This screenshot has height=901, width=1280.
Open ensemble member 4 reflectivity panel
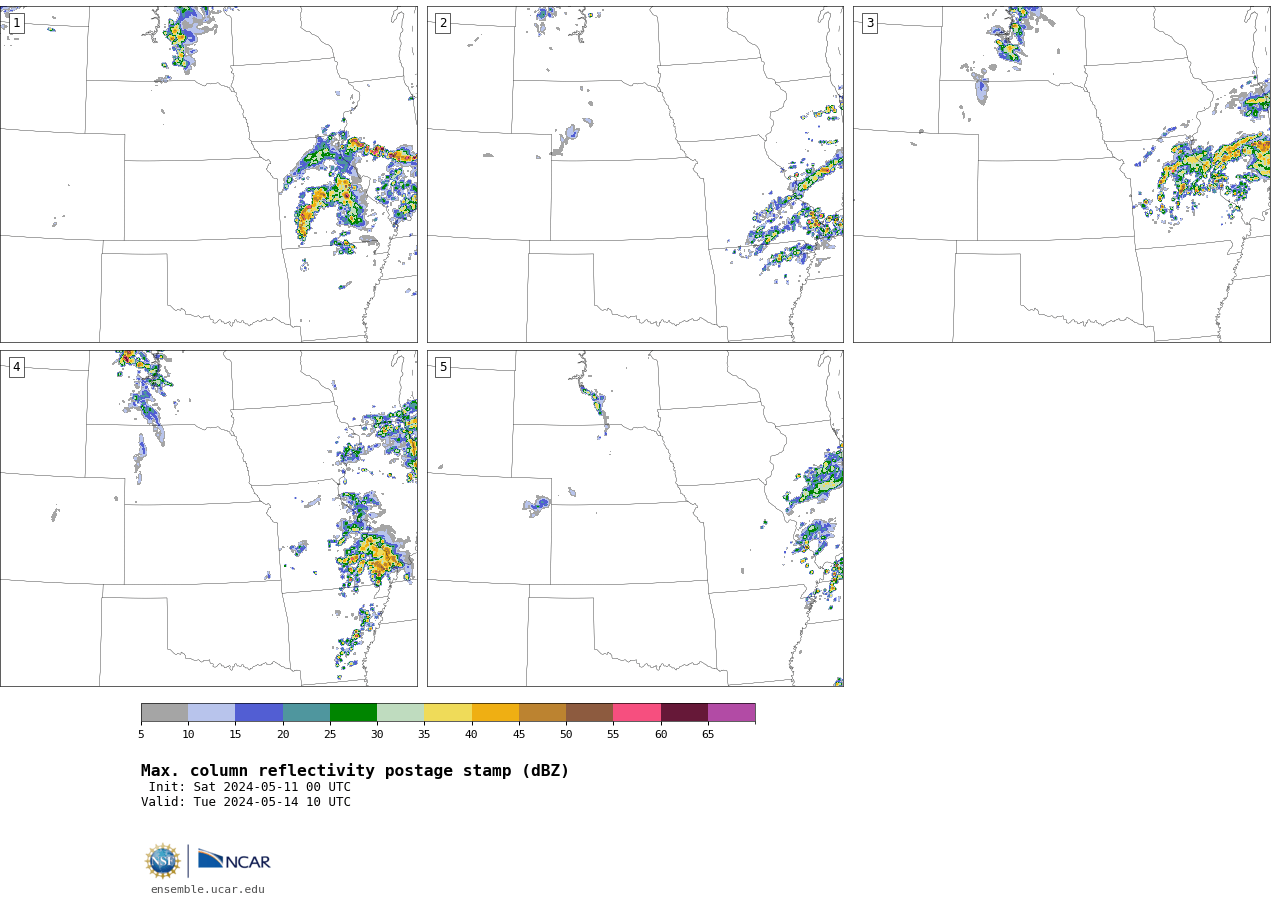(208, 518)
